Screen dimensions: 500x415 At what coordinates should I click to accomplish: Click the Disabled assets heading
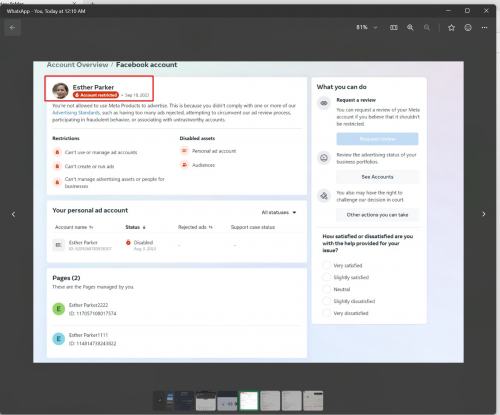[197, 138]
